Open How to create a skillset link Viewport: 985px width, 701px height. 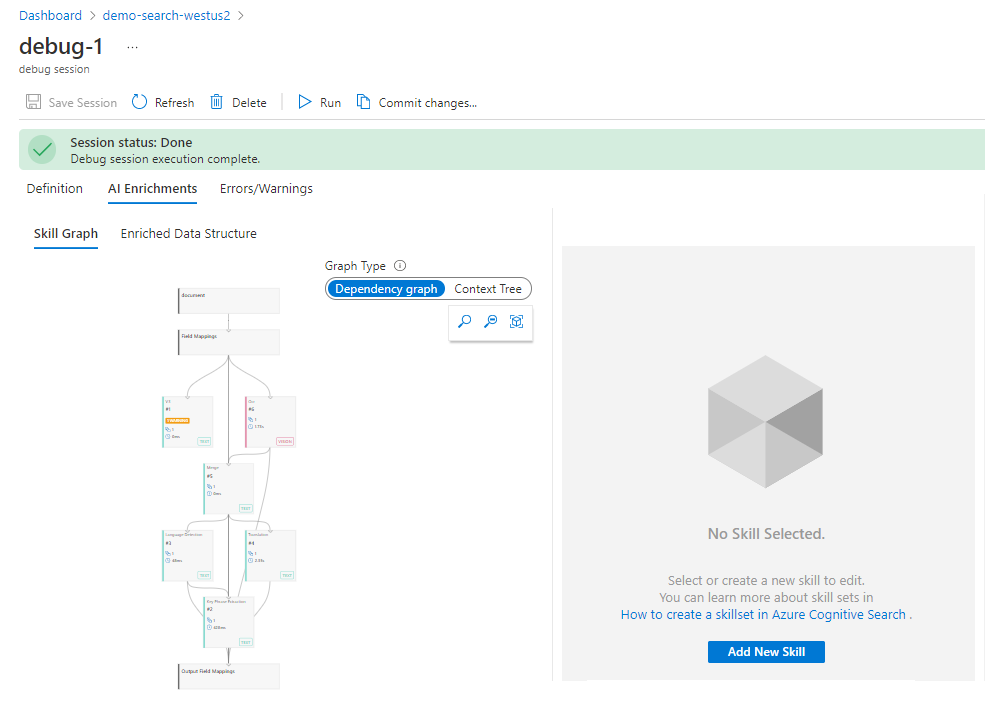[763, 615]
